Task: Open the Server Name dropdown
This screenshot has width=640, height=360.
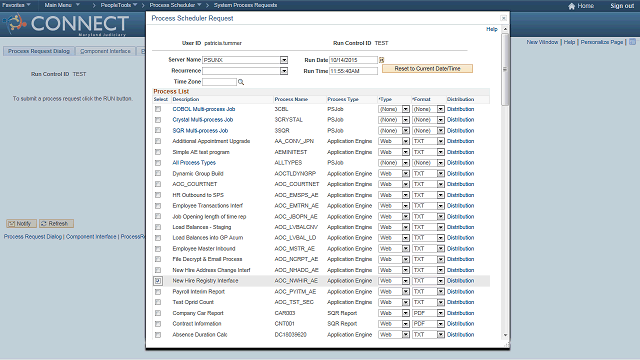Action: click(x=284, y=60)
